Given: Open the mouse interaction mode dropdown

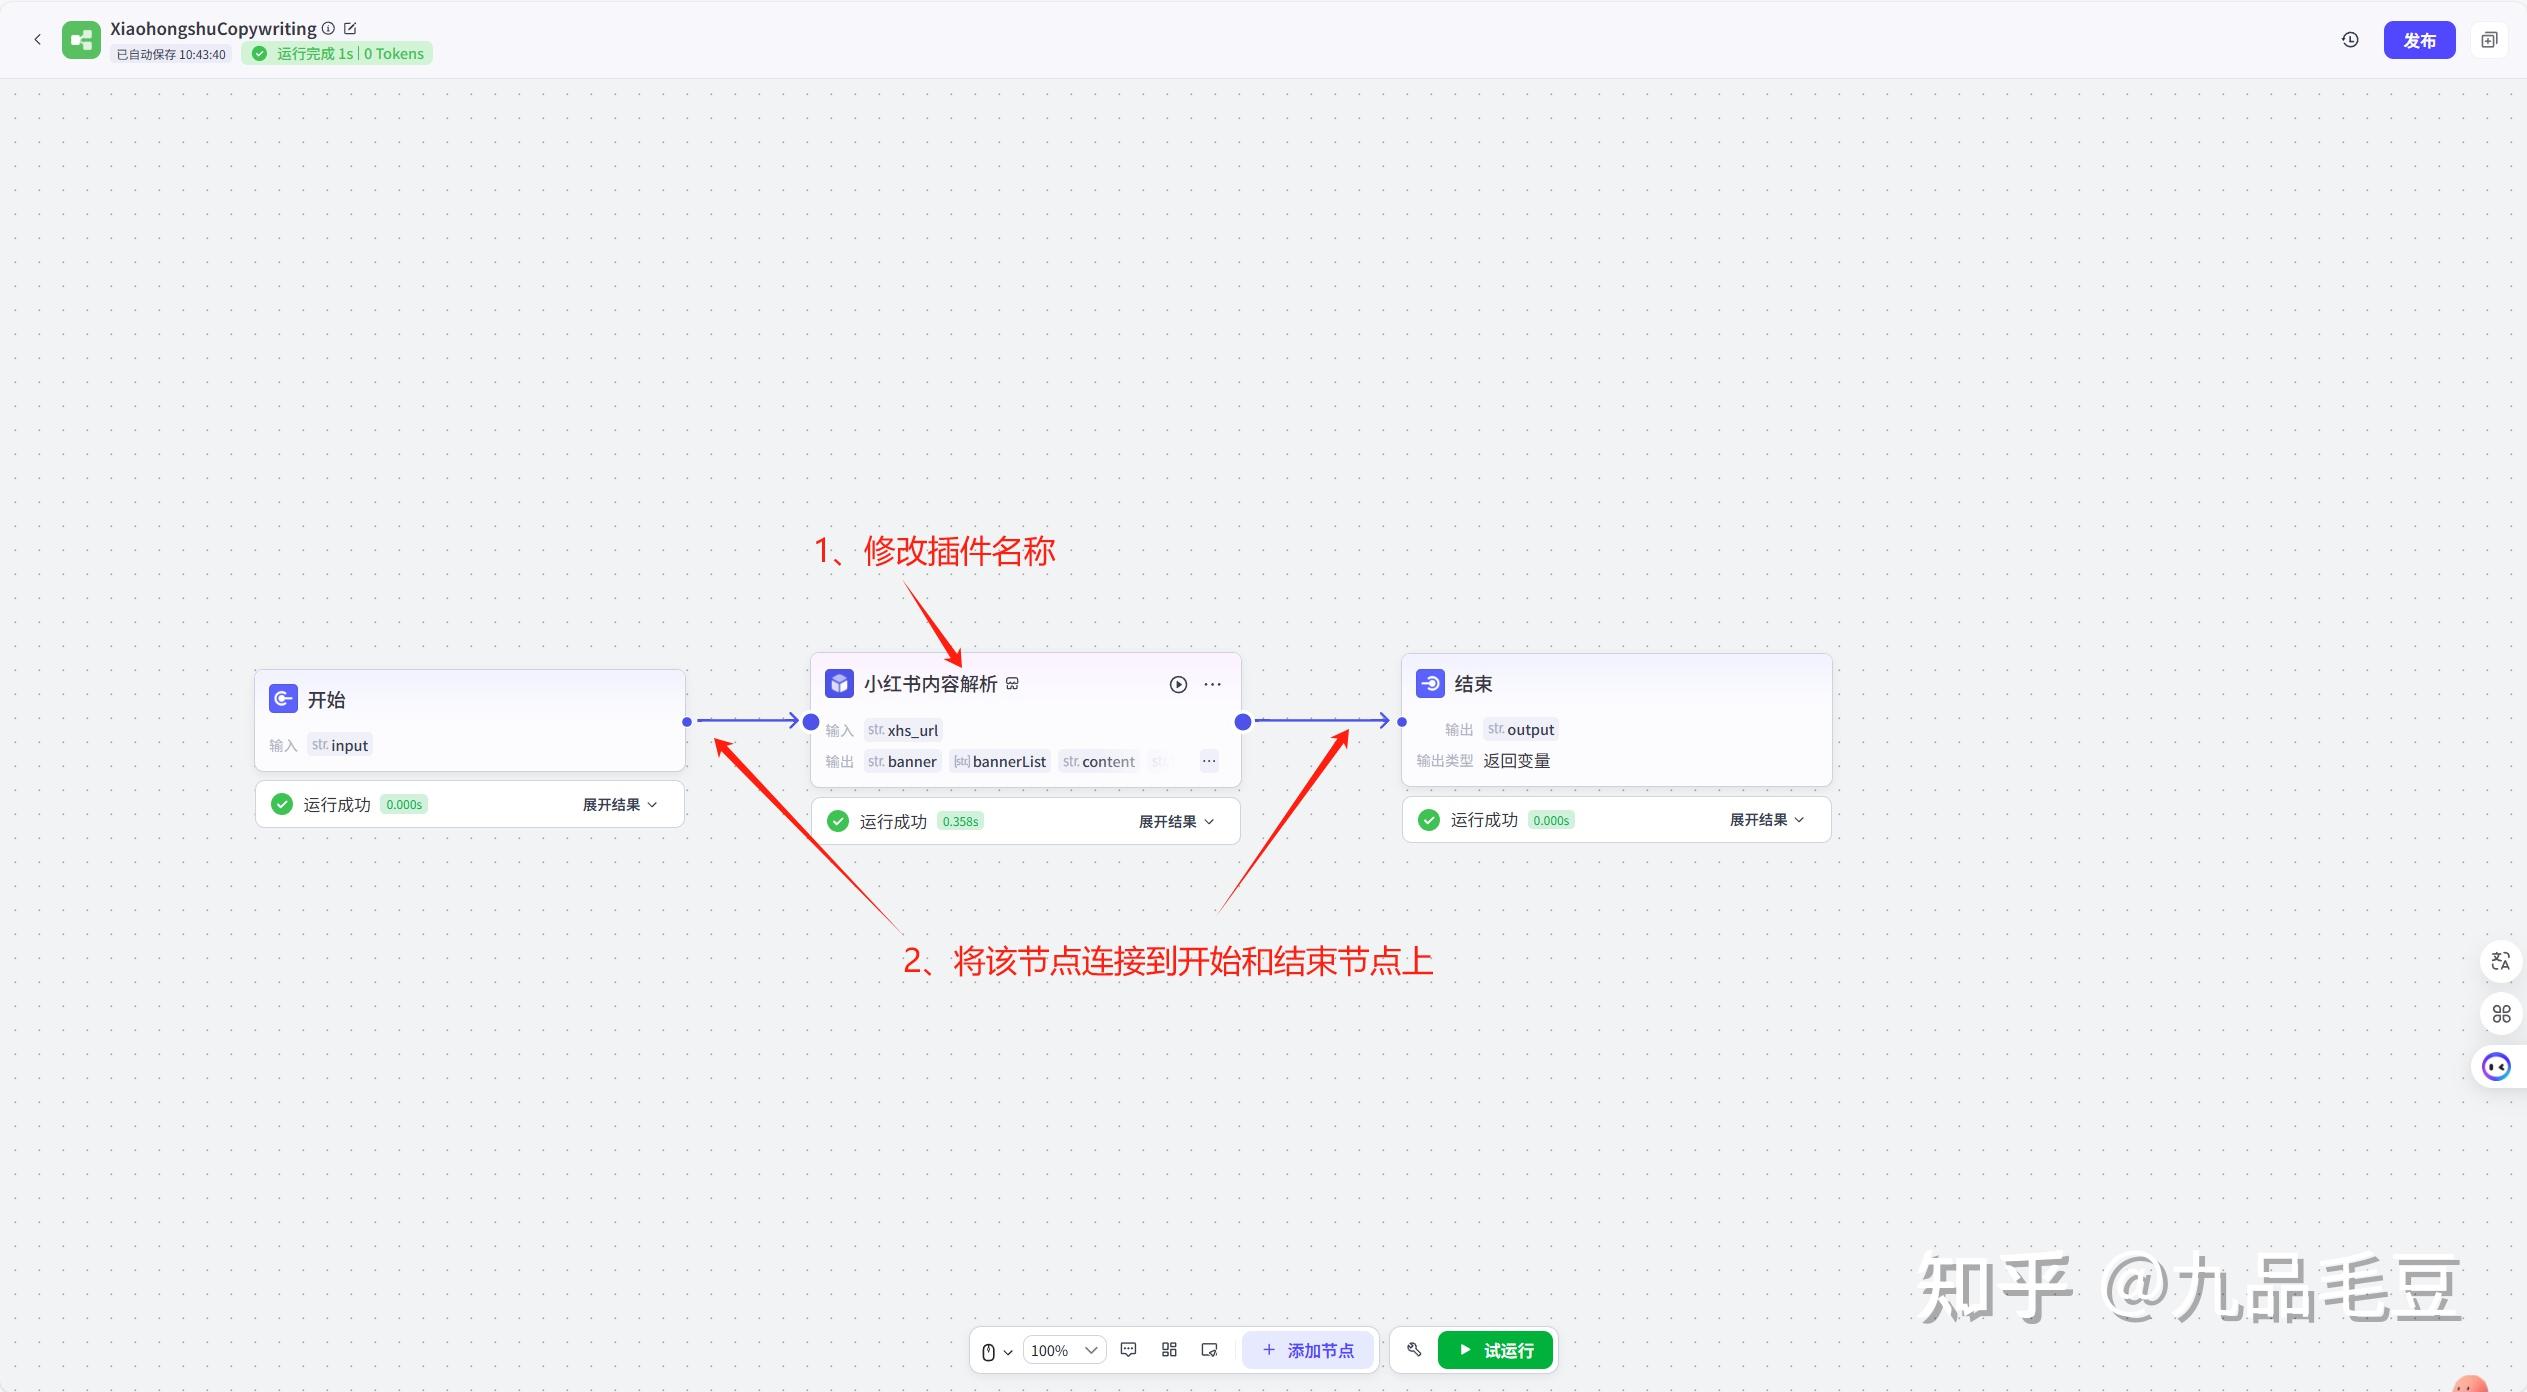Looking at the screenshot, I should pos(996,1351).
